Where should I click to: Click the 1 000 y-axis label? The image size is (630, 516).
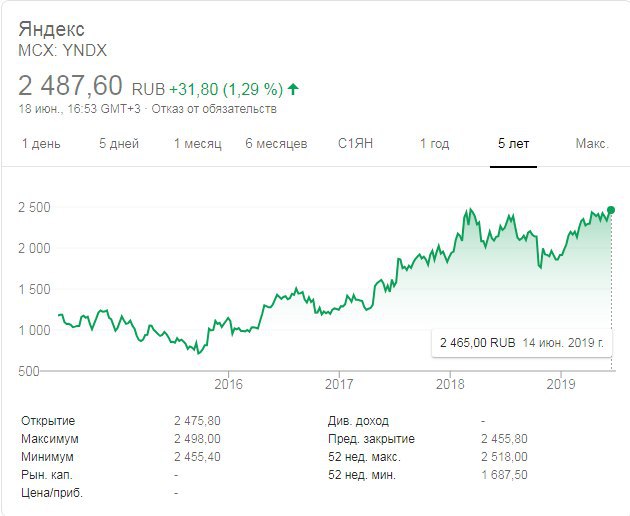[35, 330]
